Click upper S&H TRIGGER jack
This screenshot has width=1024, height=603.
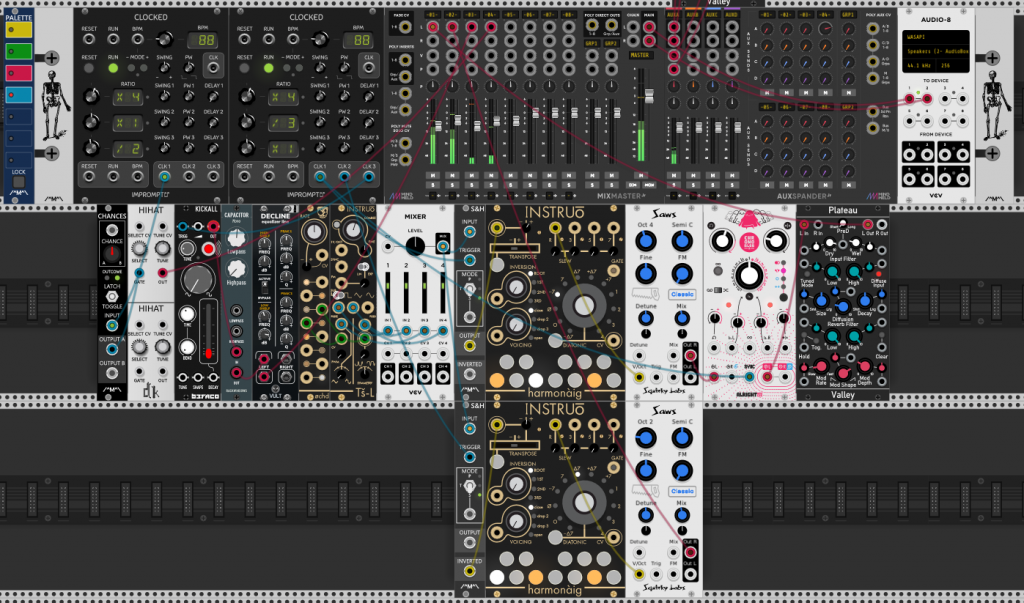pos(469,261)
